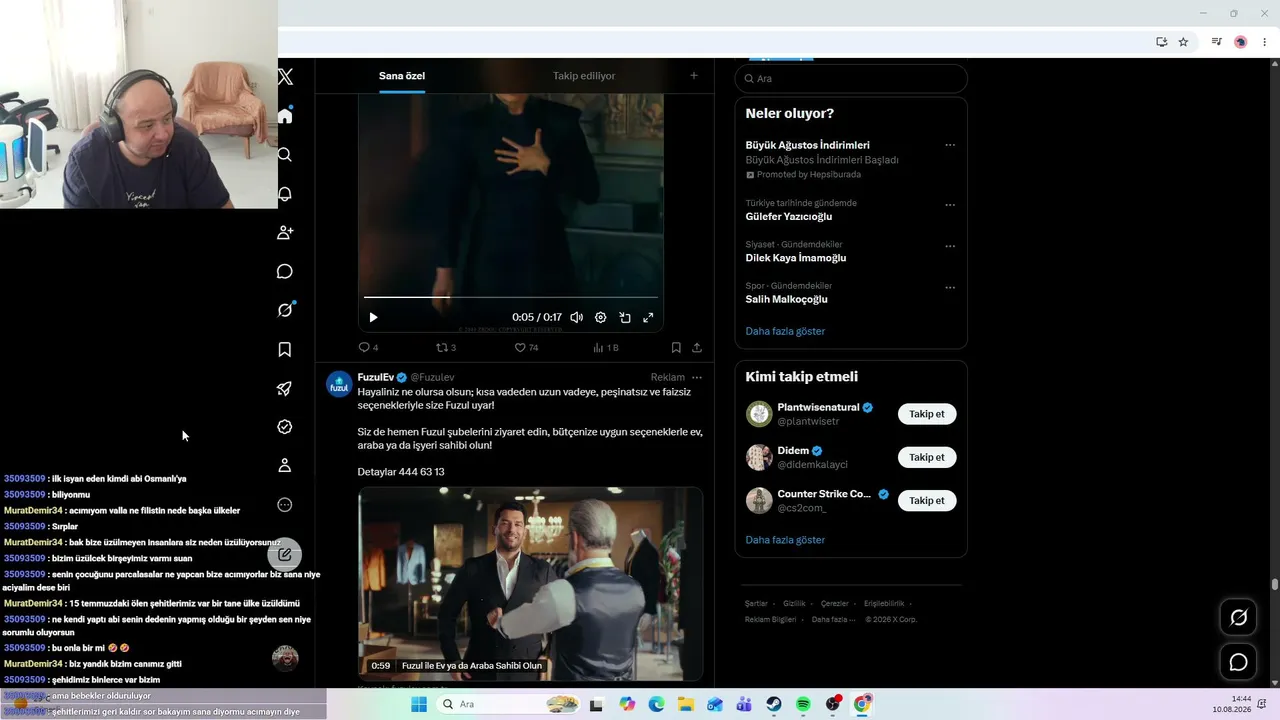Reply to the video post with 4 comments
Image resolution: width=1280 pixels, height=720 pixels.
tap(368, 348)
